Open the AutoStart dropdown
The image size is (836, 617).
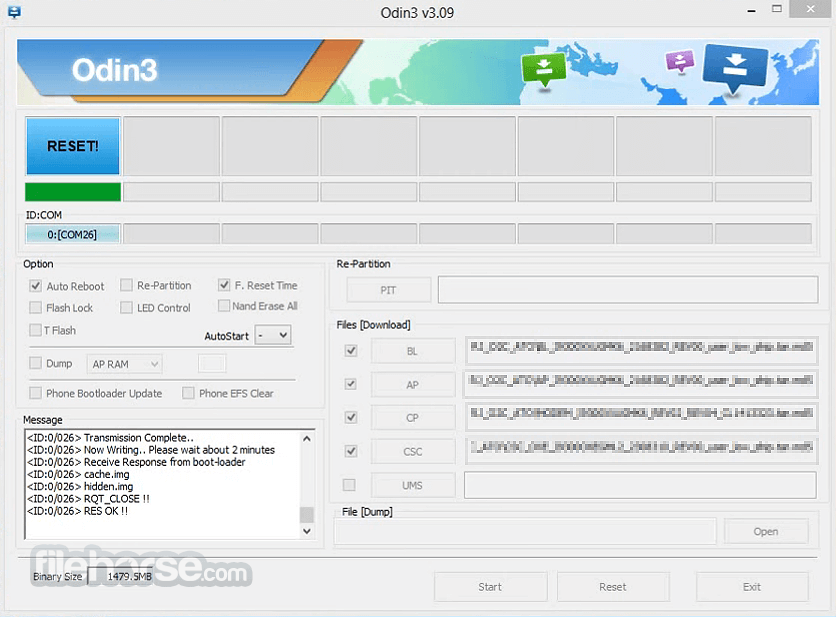(273, 335)
